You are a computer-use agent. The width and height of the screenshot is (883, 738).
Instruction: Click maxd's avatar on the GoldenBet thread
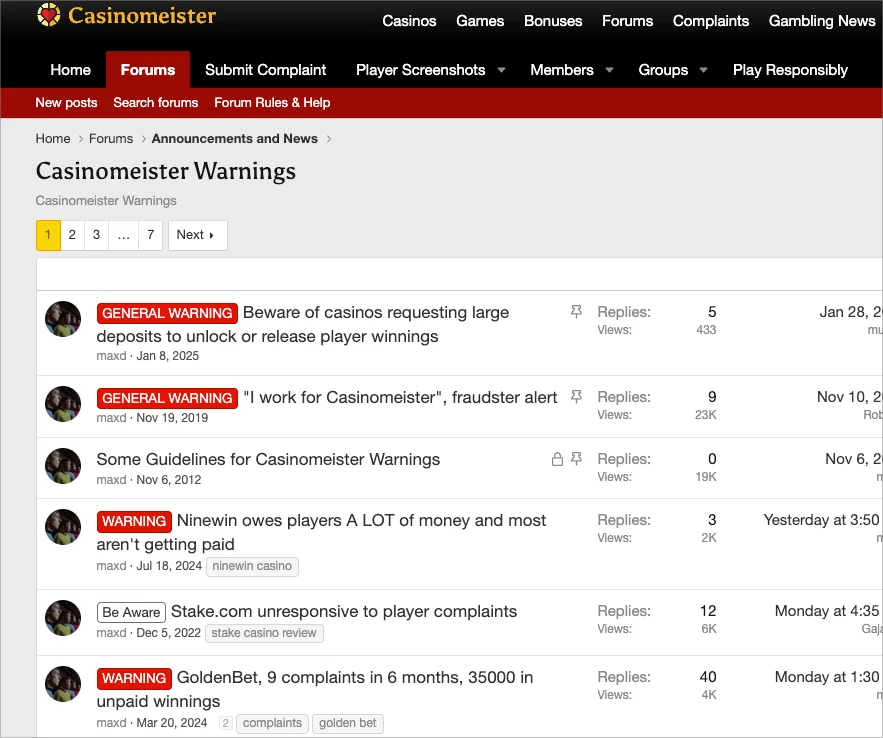tap(63, 684)
